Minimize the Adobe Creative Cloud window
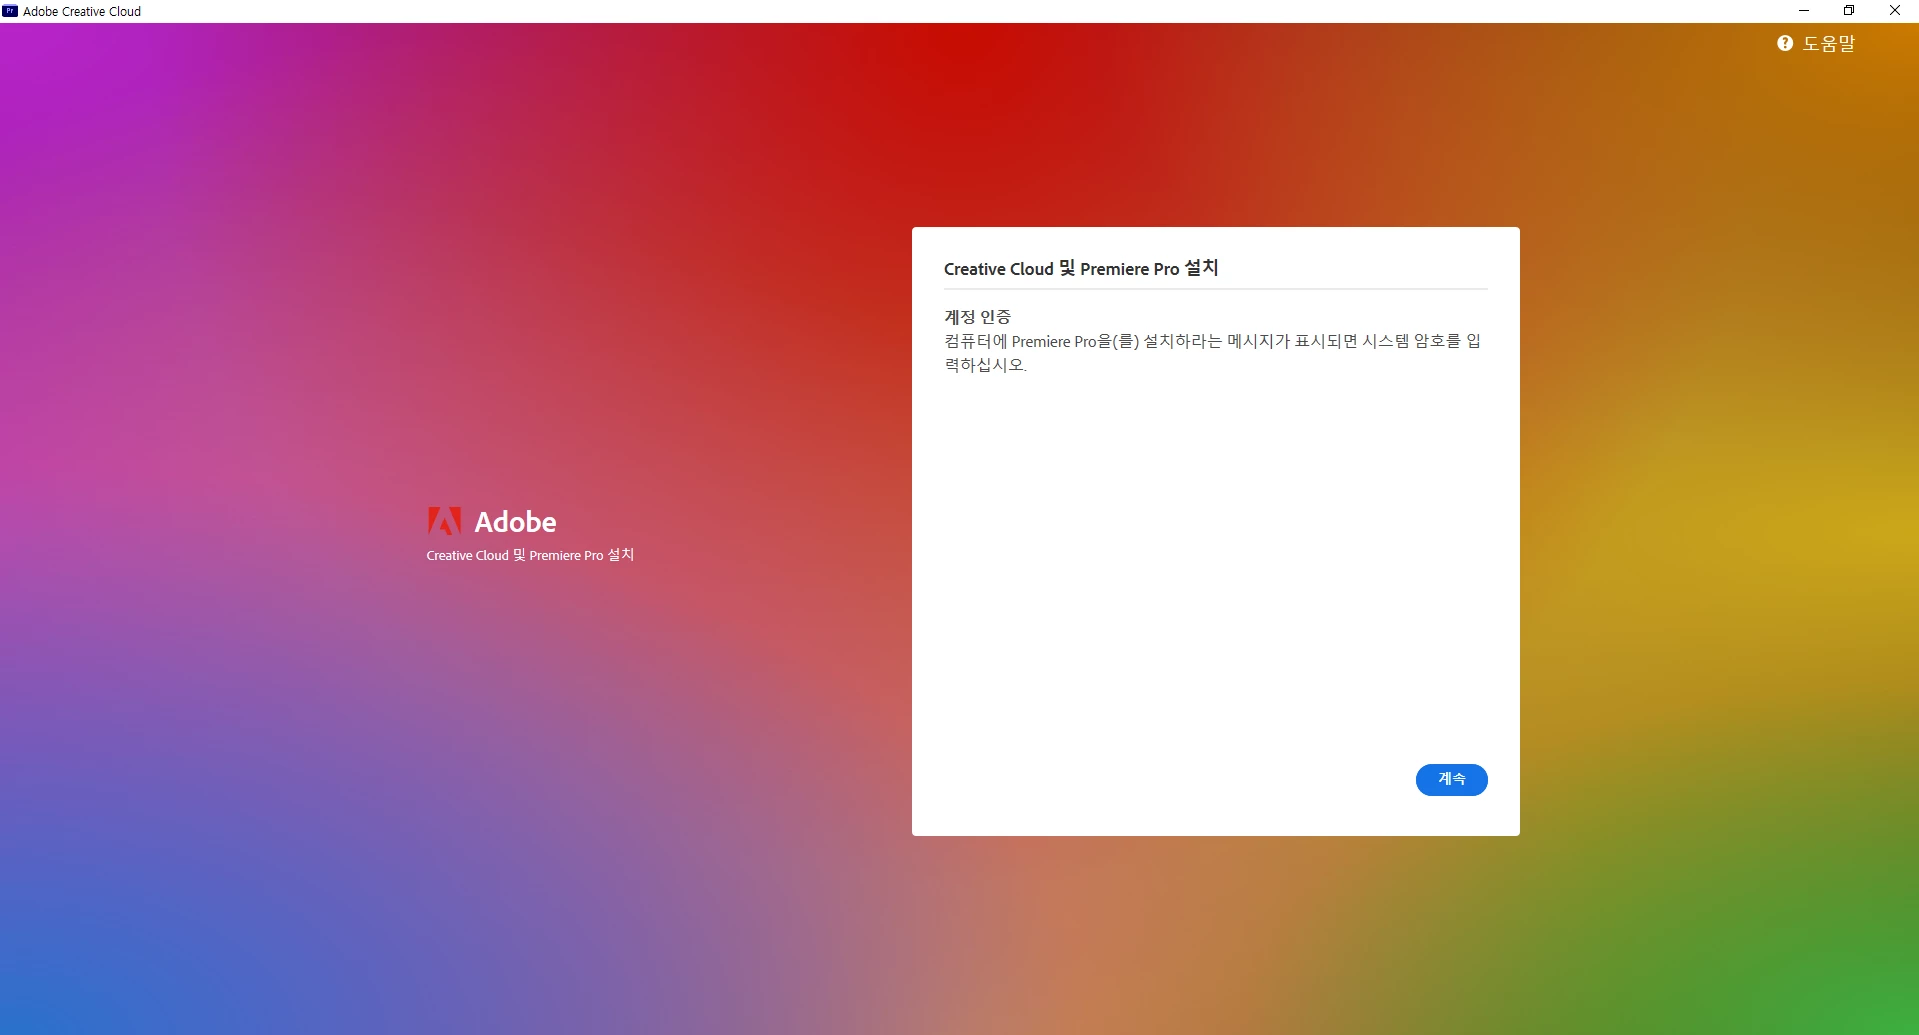Viewport: 1919px width, 1035px height. [x=1804, y=11]
